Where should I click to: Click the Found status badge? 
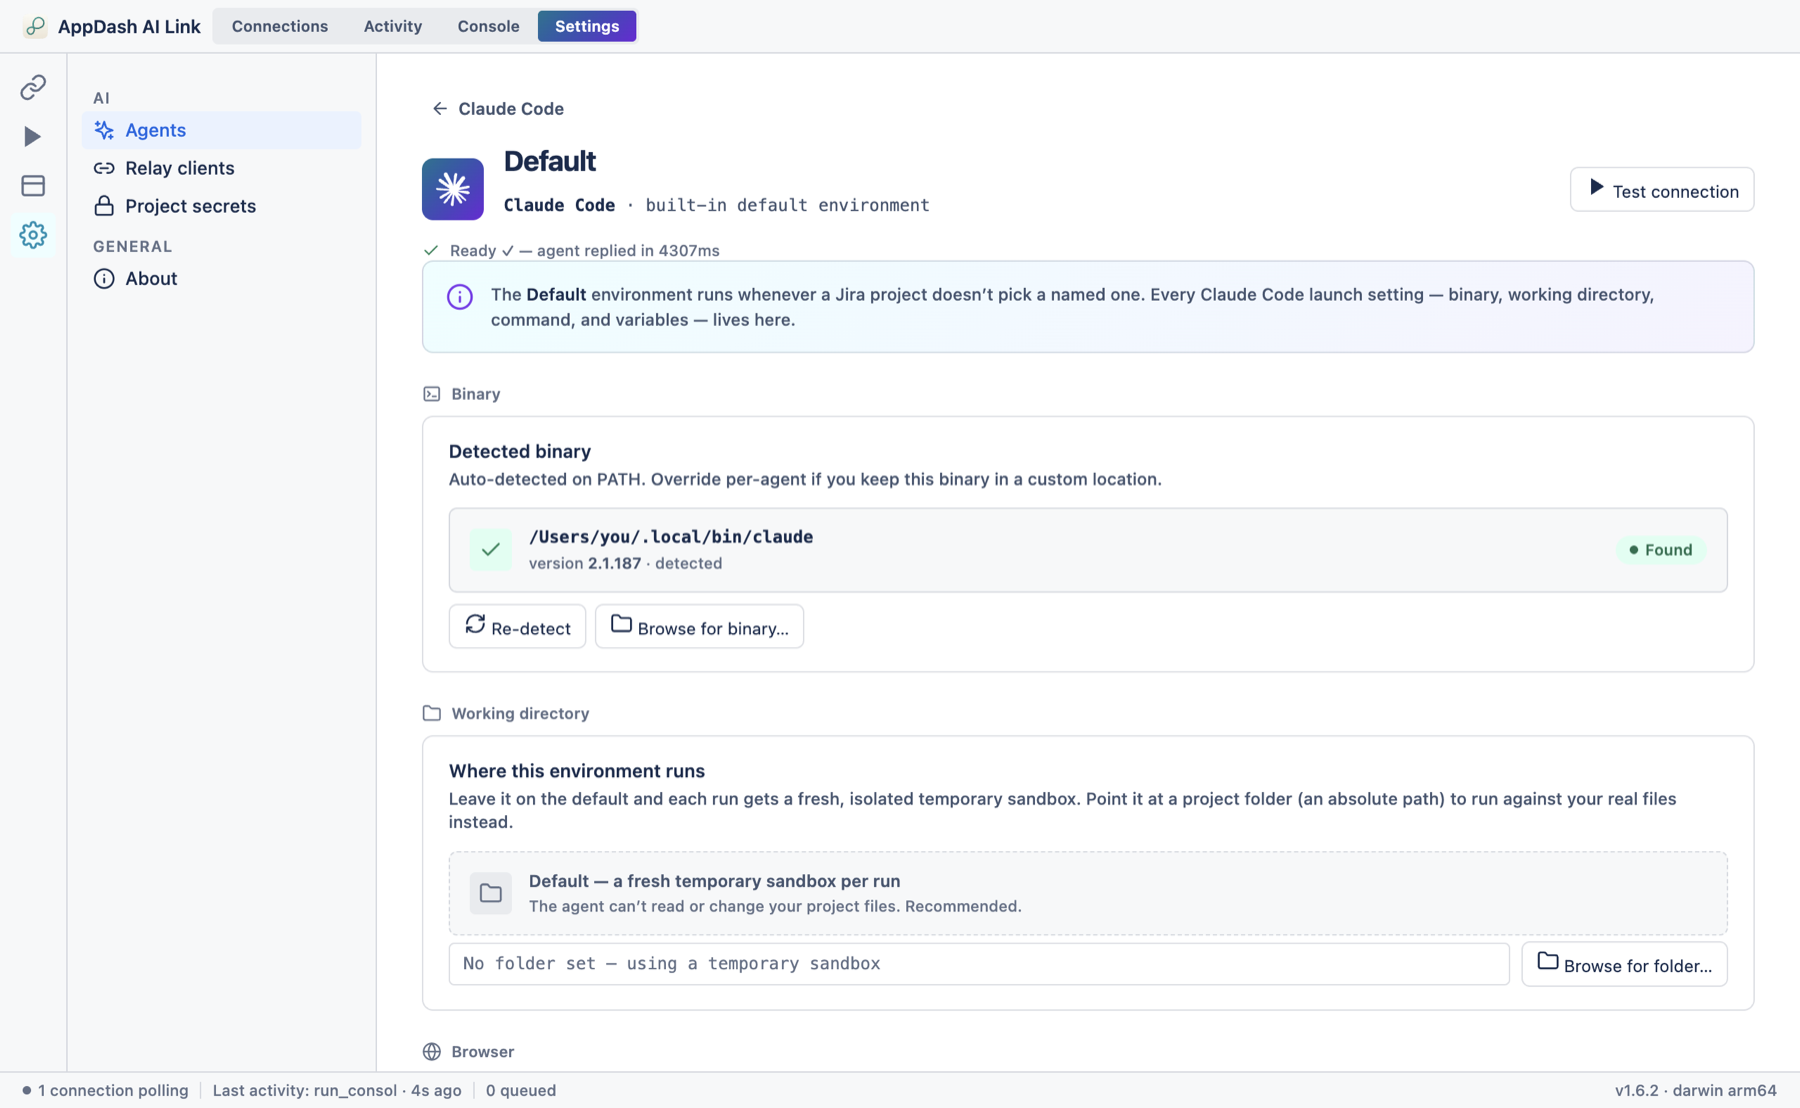(1661, 550)
